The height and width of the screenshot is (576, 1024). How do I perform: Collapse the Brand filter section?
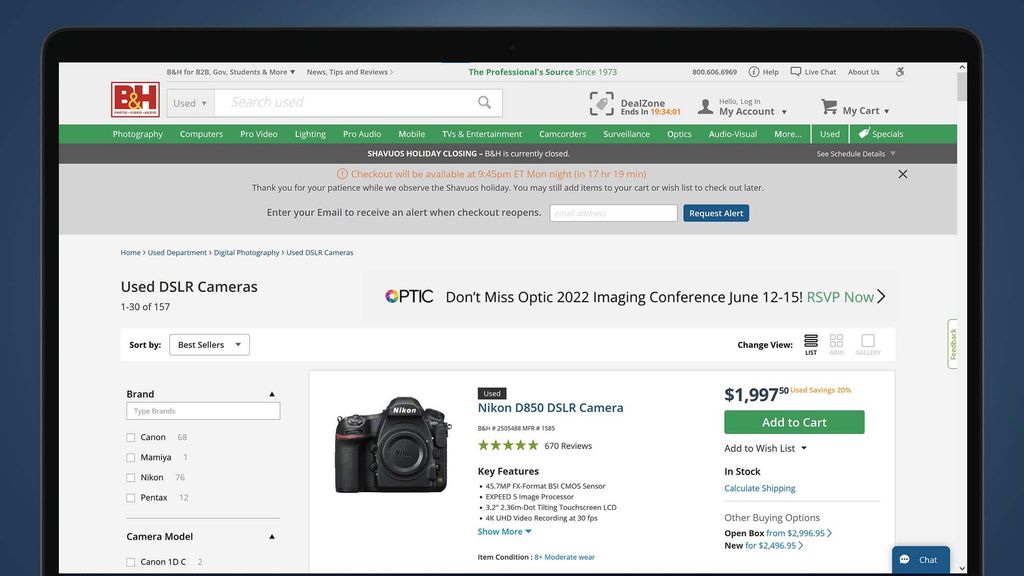[271, 393]
